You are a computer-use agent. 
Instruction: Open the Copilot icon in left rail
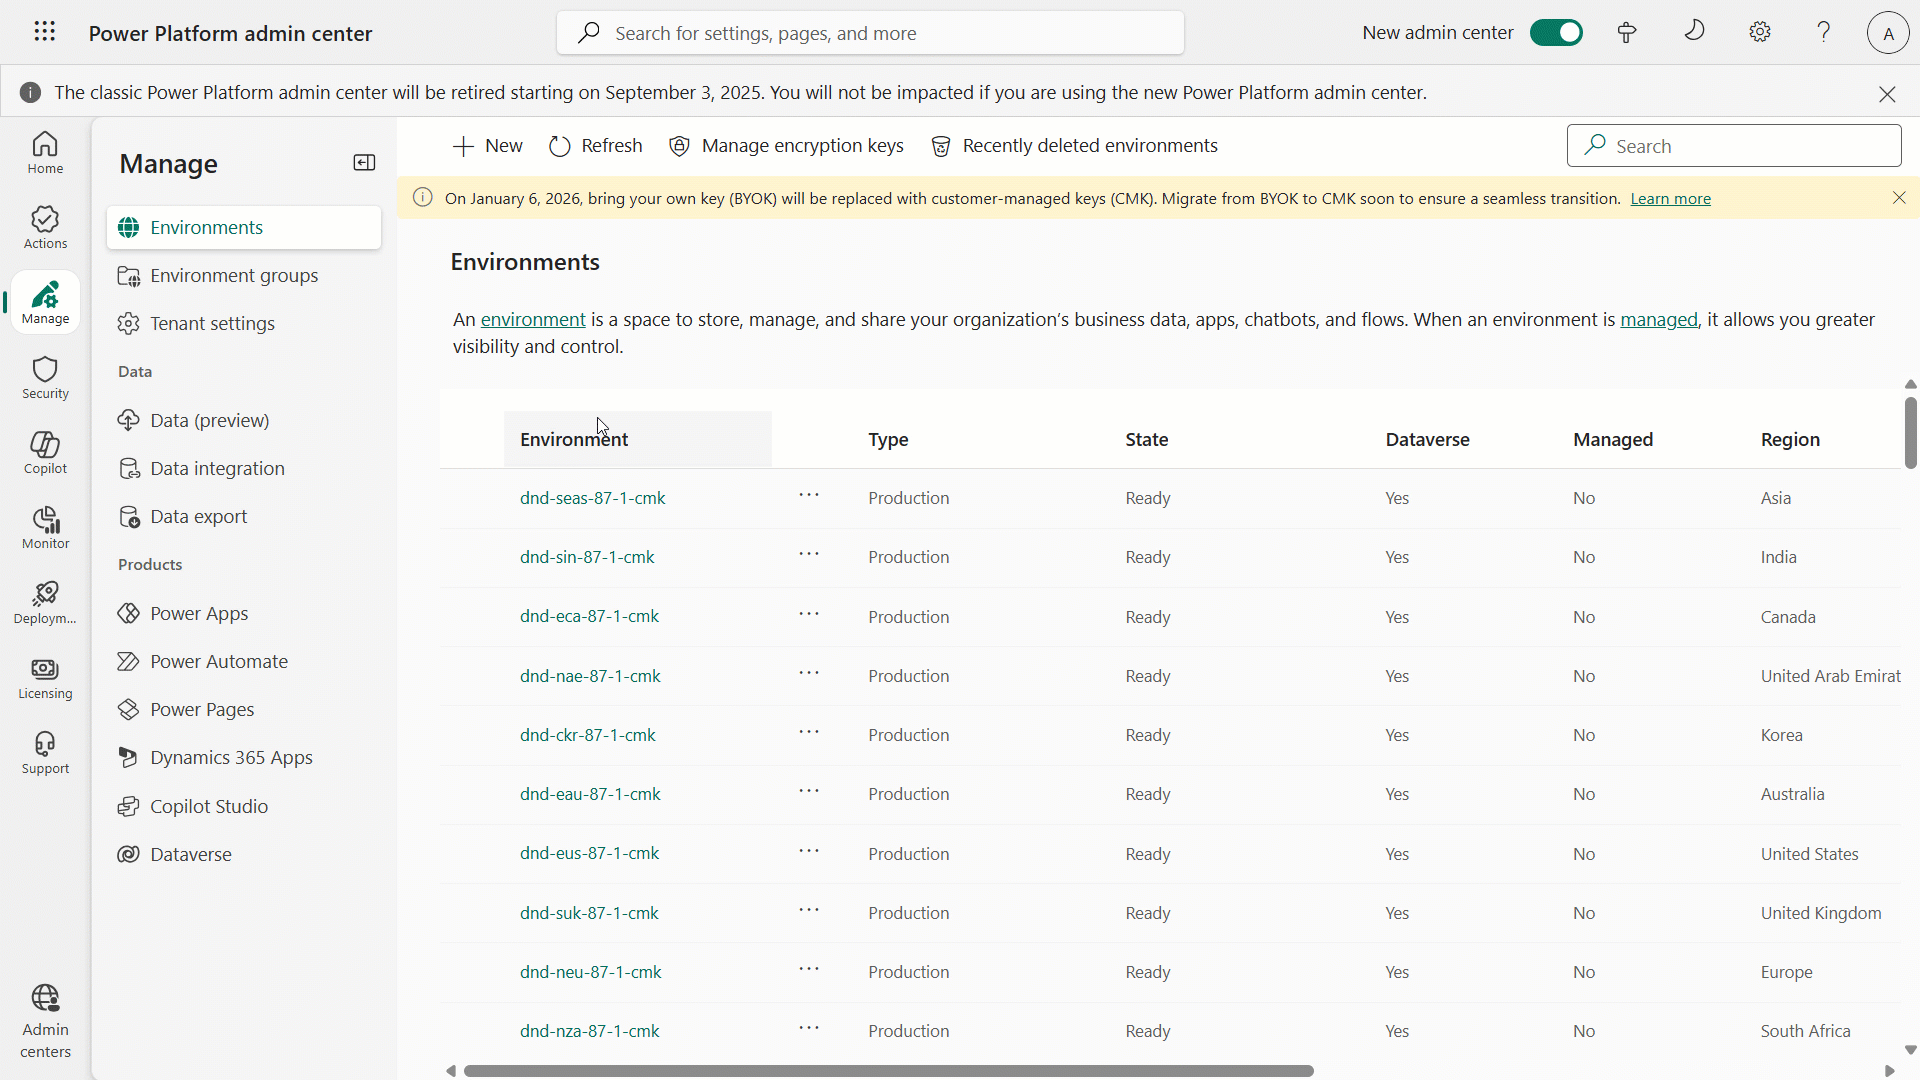point(45,452)
